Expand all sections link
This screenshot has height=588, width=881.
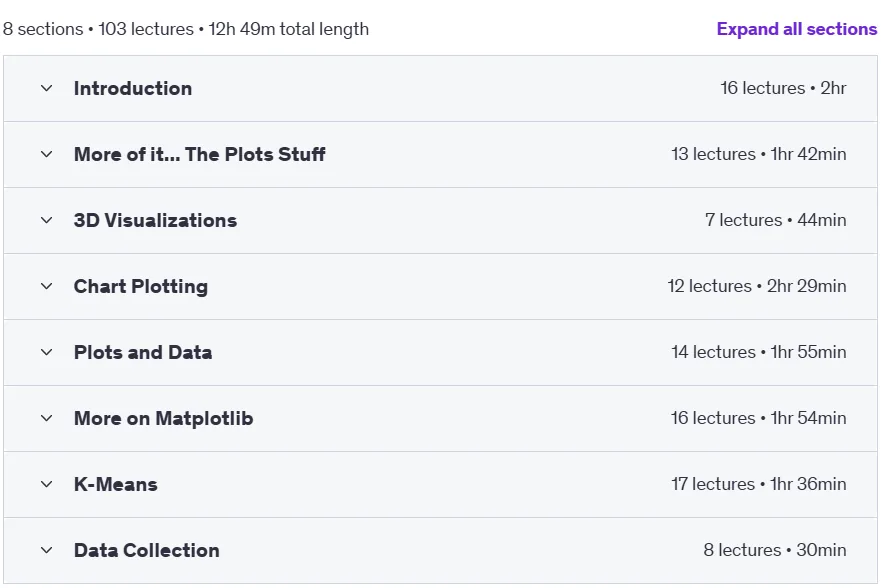[x=796, y=29]
